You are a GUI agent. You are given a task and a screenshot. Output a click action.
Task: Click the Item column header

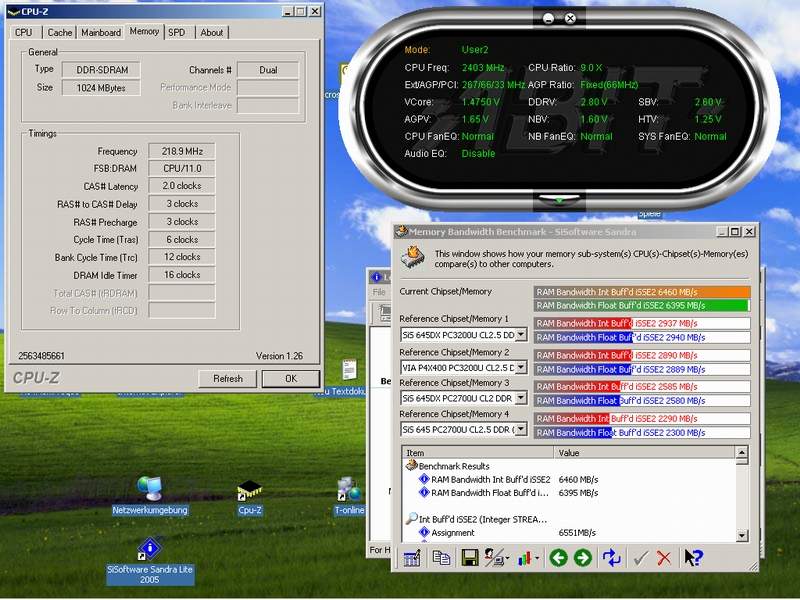(x=478, y=453)
